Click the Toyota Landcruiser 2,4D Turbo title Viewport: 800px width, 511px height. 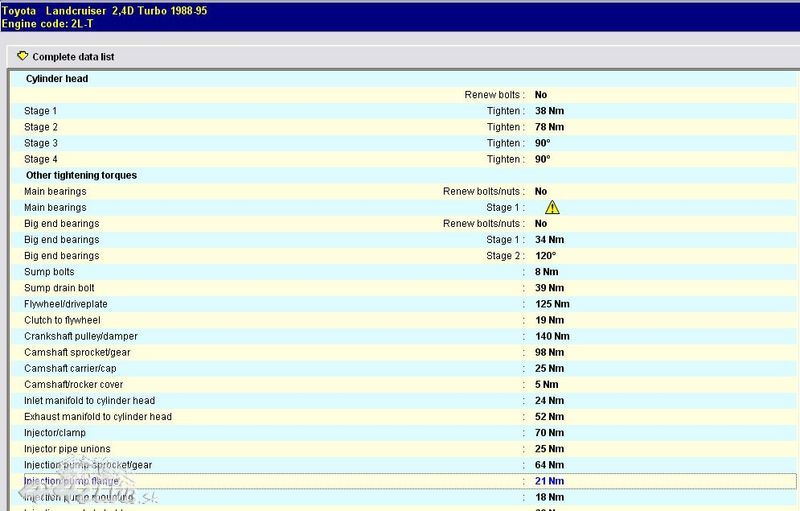pos(104,10)
